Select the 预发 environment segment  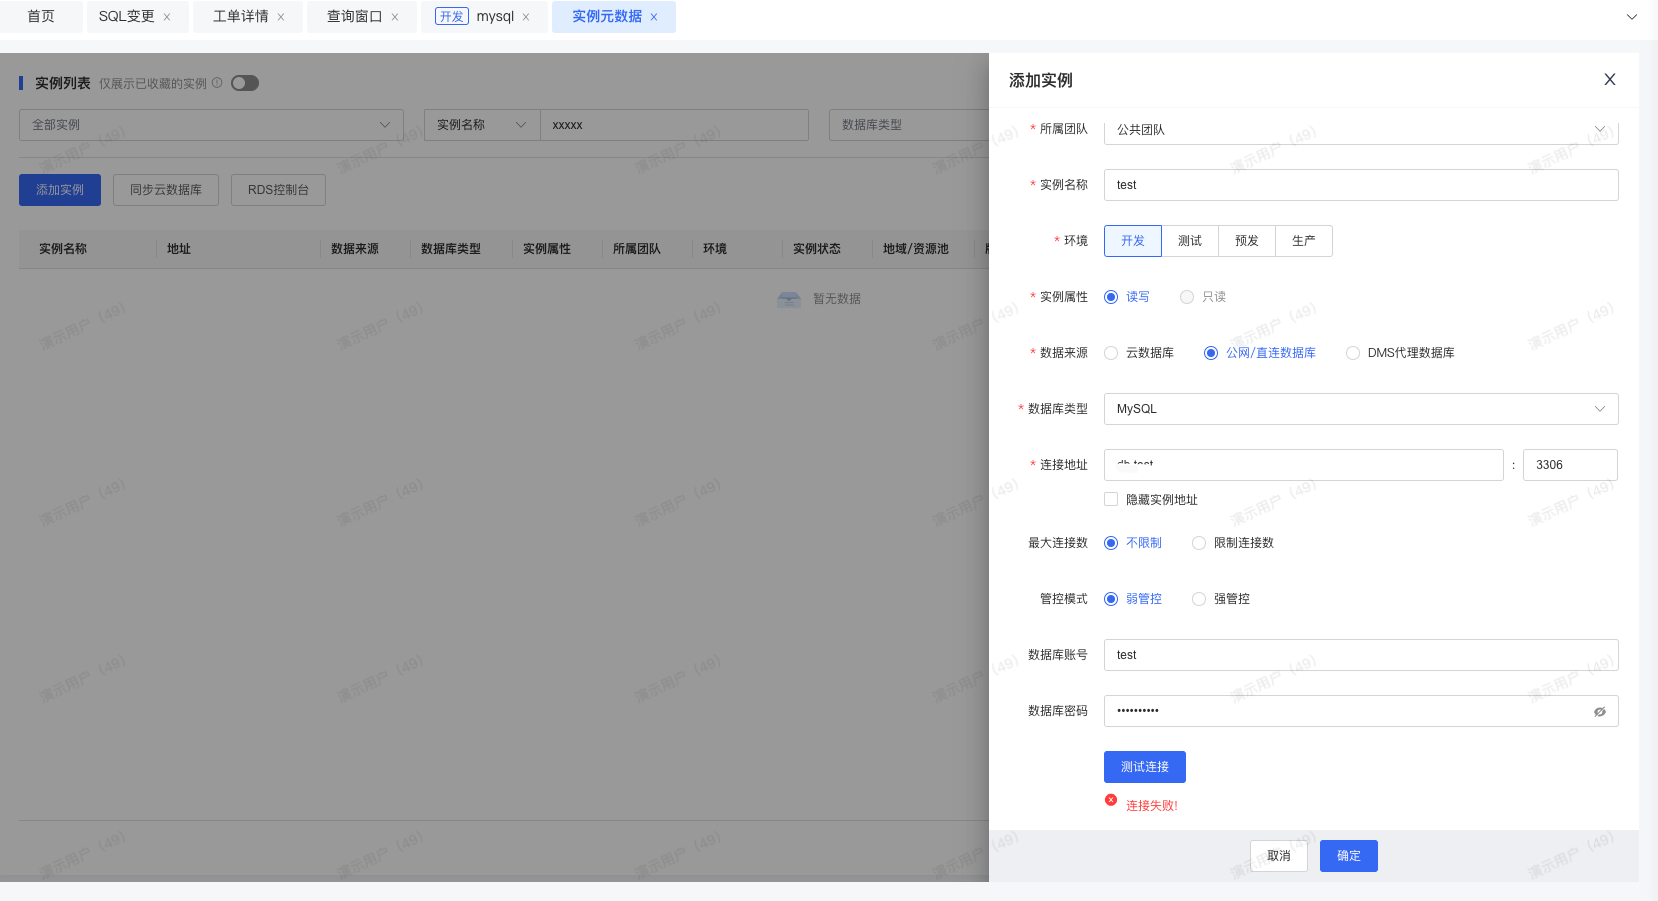[x=1247, y=241]
